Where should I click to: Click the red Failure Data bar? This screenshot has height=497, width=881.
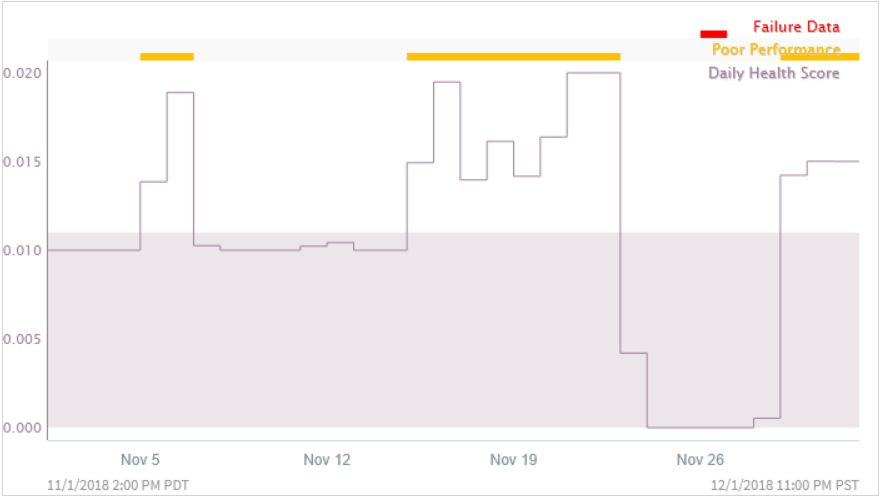click(x=714, y=34)
